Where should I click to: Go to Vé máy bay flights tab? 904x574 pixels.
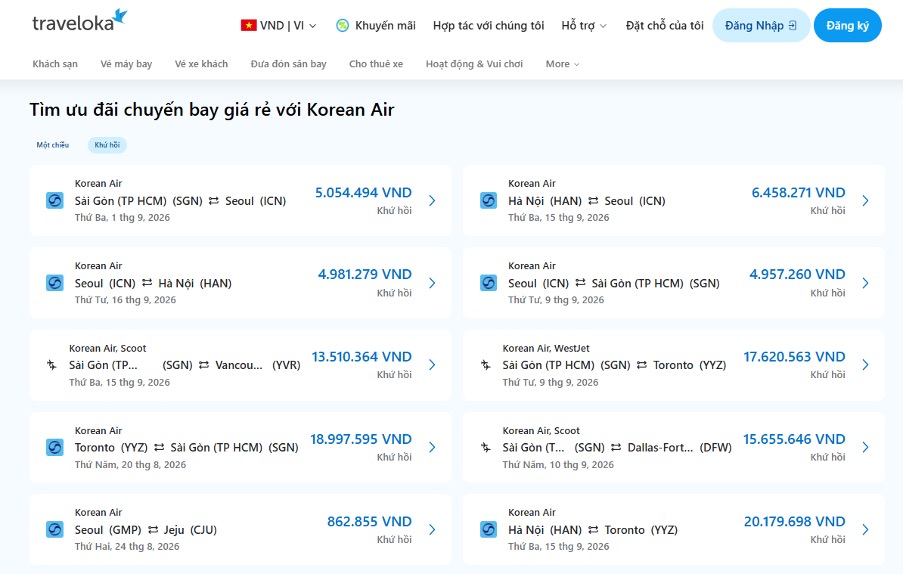pyautogui.click(x=126, y=64)
